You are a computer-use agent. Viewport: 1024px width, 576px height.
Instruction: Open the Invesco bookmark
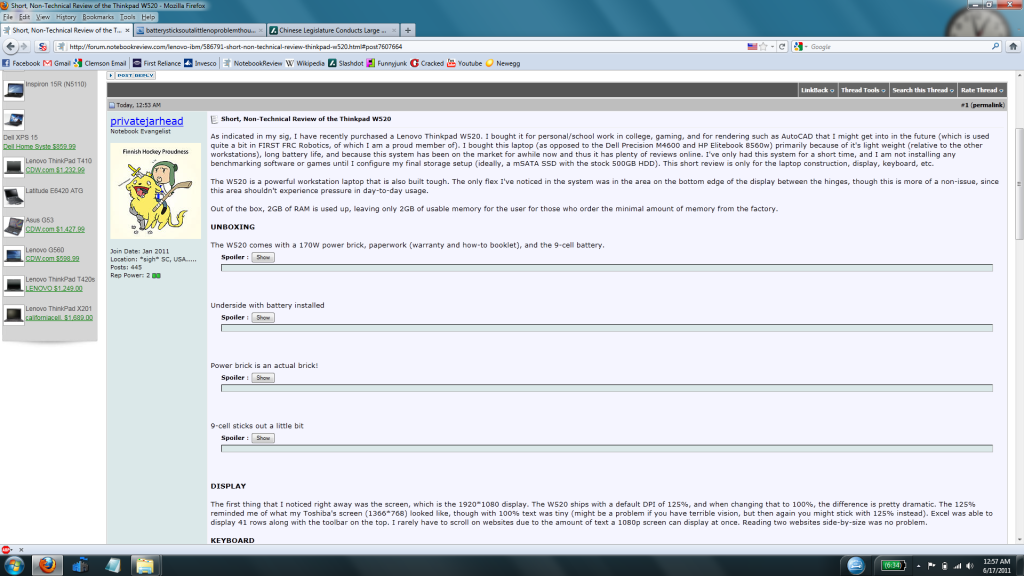(x=200, y=63)
